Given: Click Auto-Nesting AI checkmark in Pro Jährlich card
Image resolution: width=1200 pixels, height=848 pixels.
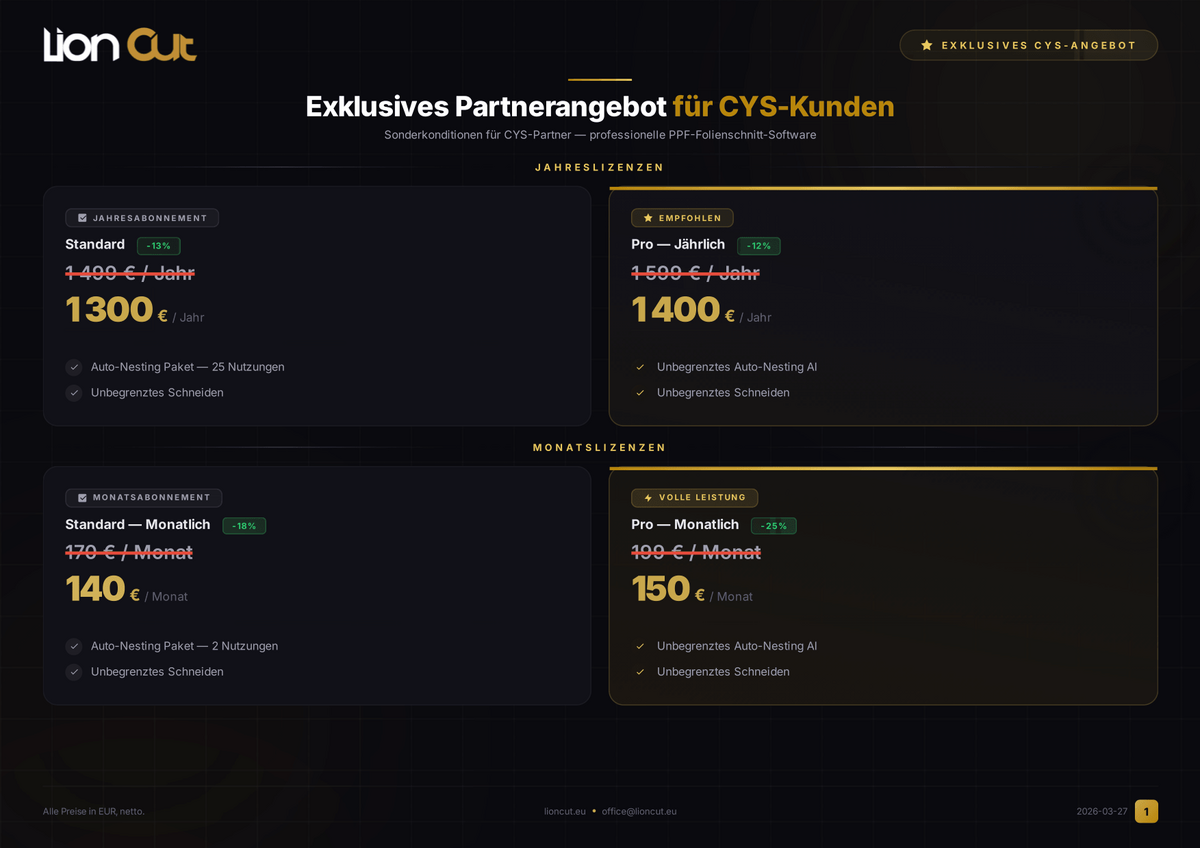Looking at the screenshot, I should point(640,367).
